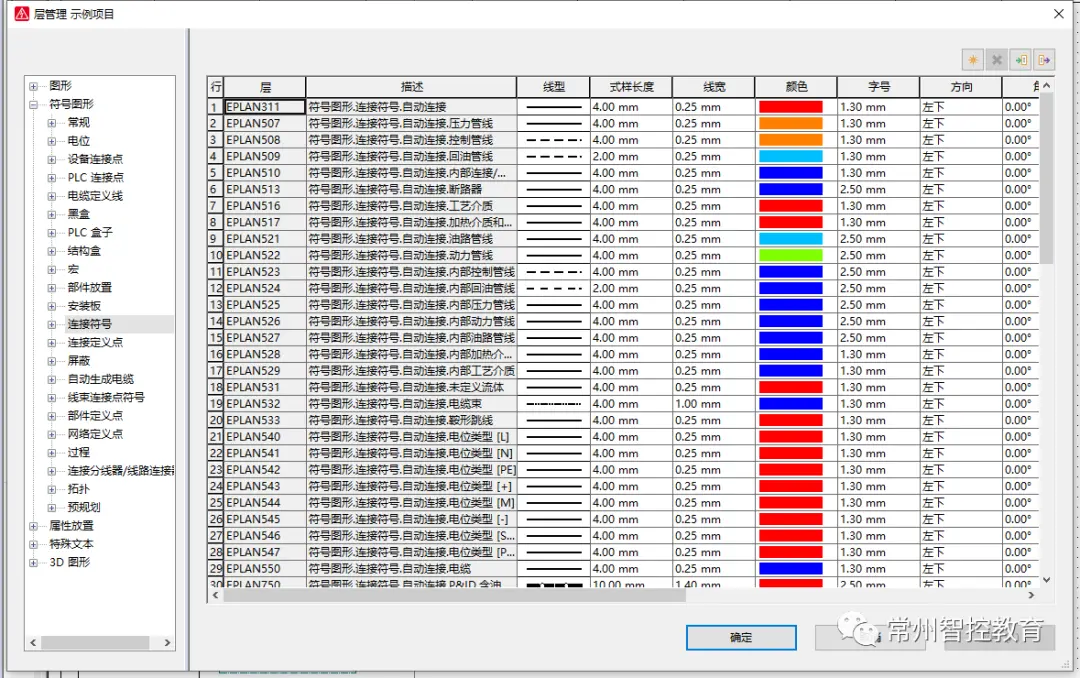1080x678 pixels.
Task: Click the 字号 column header
Action: (x=878, y=87)
